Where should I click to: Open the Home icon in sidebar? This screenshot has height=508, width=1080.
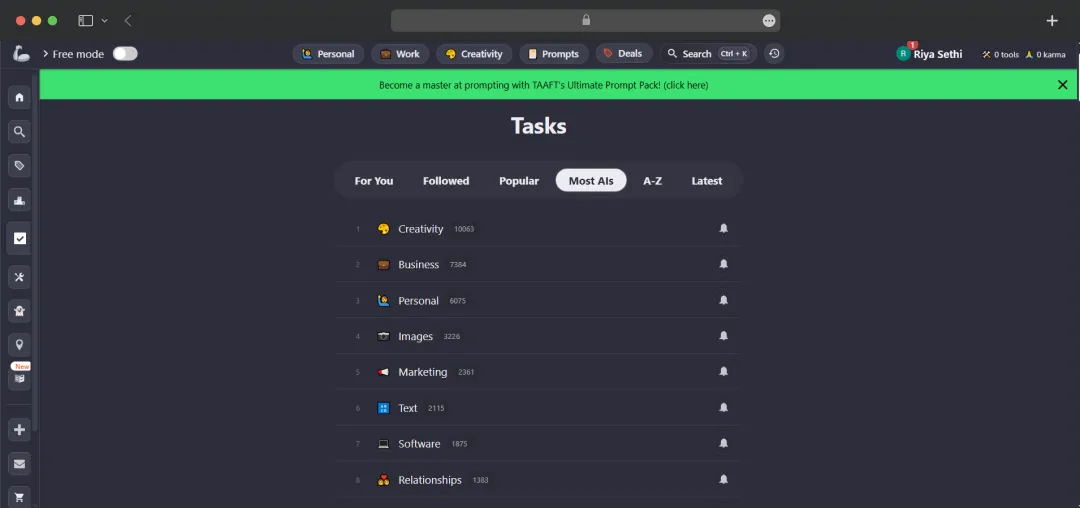(x=19, y=97)
